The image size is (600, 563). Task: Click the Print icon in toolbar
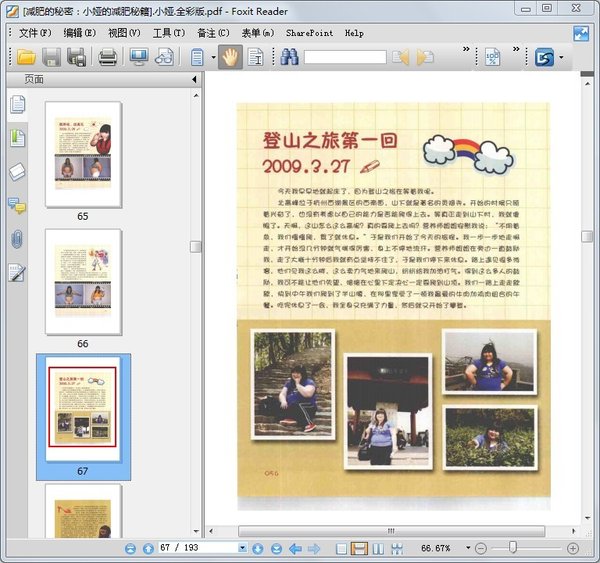pos(107,57)
